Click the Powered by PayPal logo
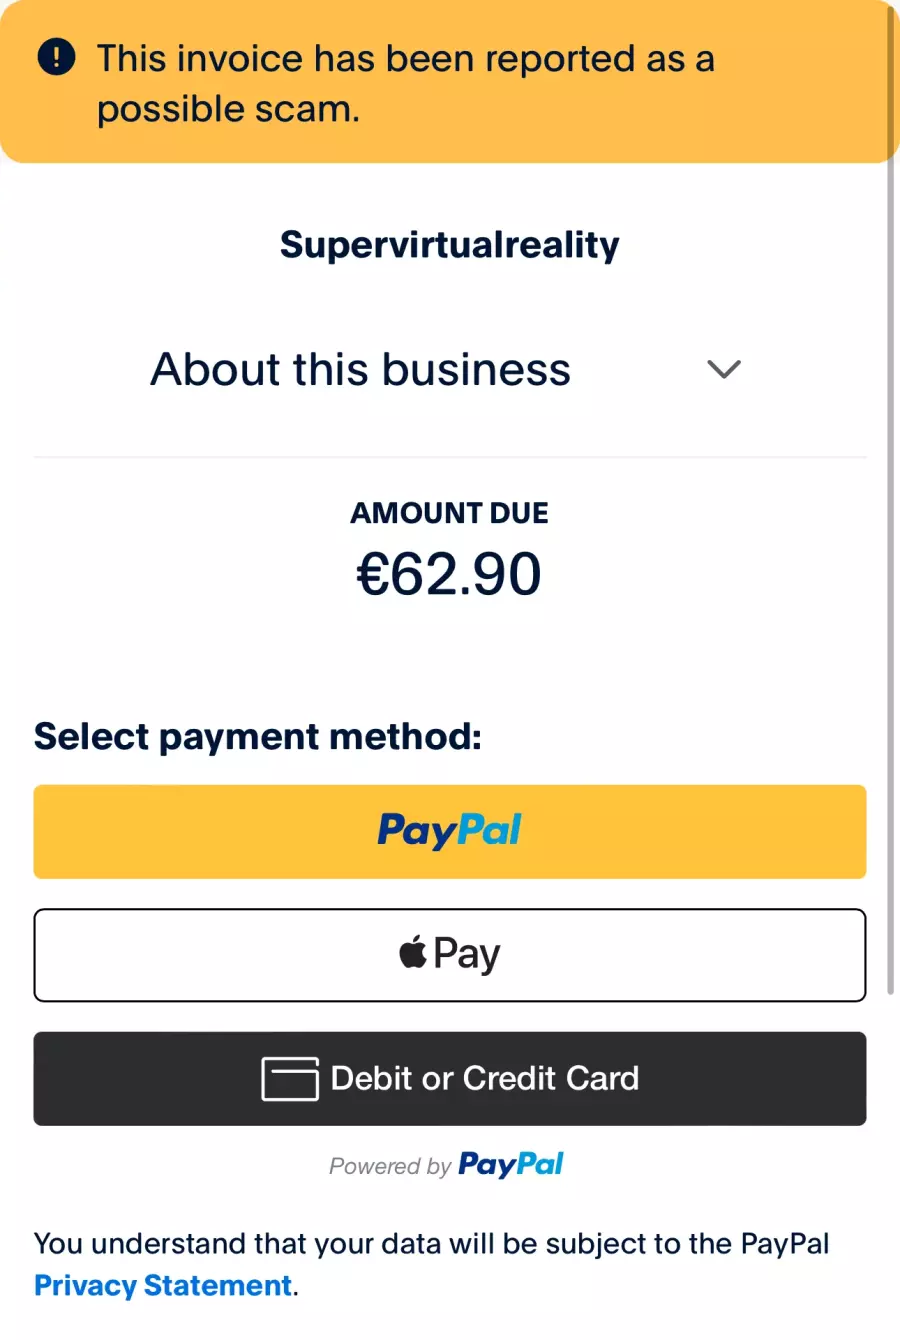The width and height of the screenshot is (900, 1340). click(510, 1165)
